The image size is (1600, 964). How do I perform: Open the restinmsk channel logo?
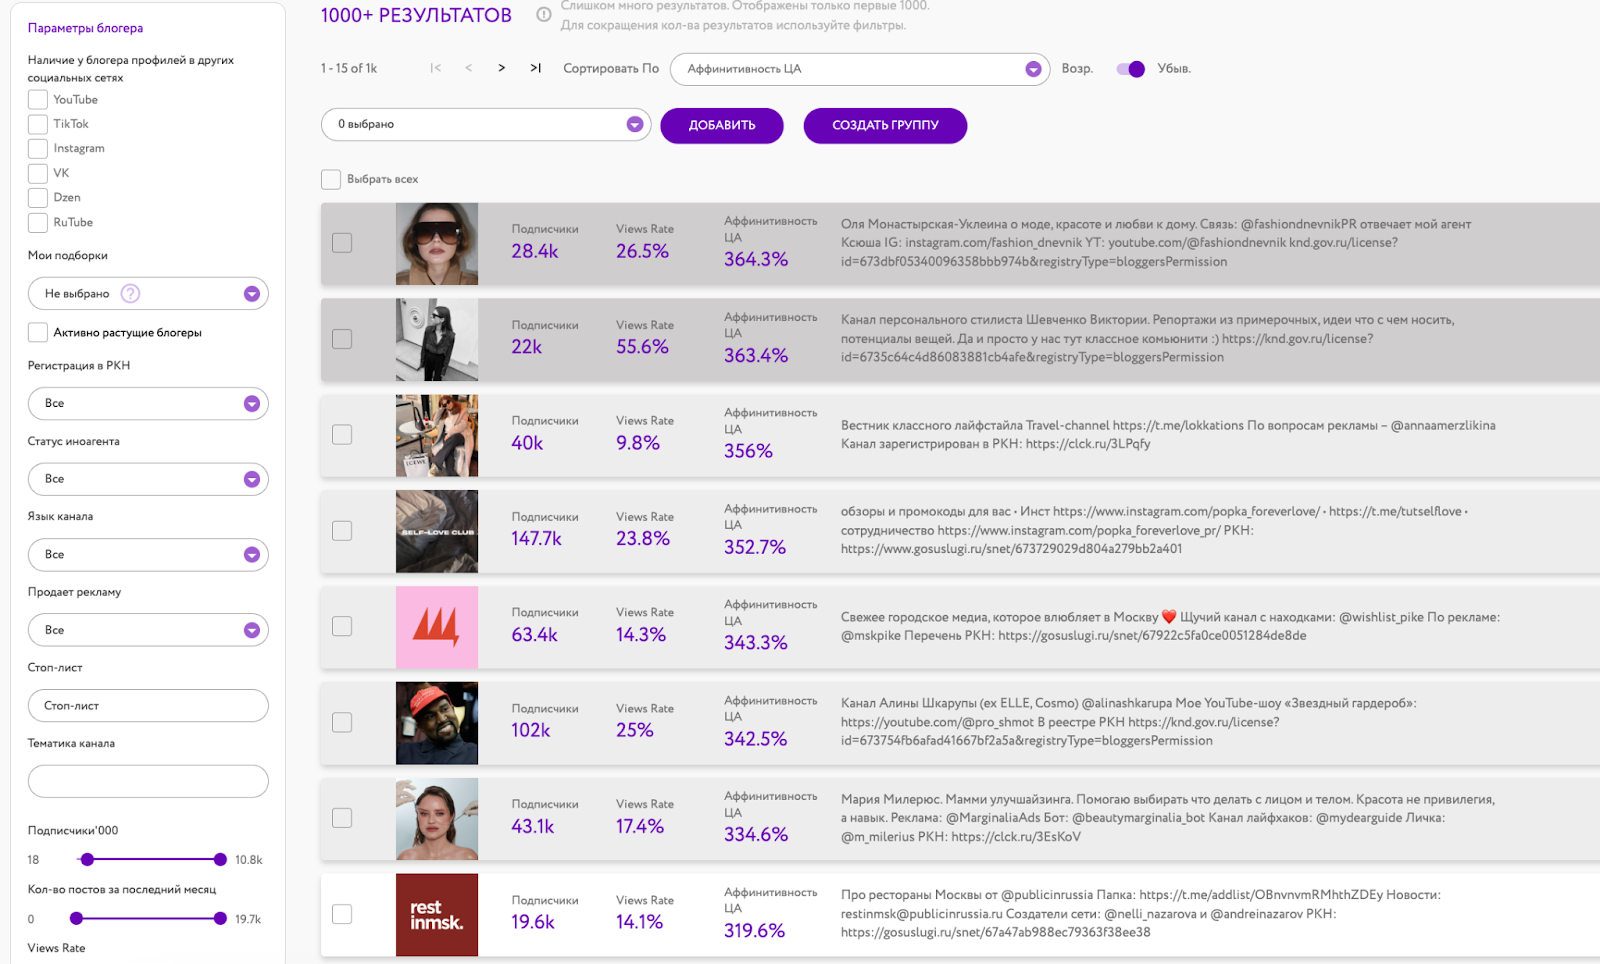(x=437, y=914)
